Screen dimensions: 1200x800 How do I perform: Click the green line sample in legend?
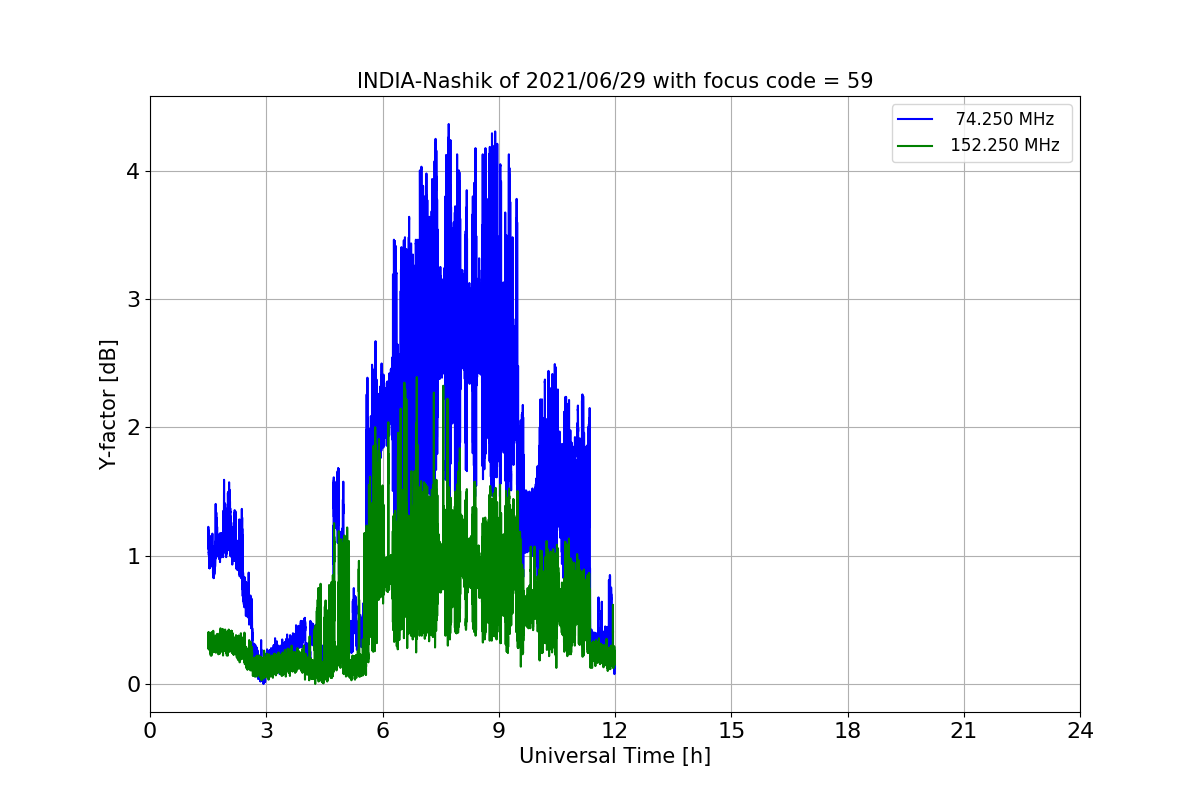[x=915, y=146]
